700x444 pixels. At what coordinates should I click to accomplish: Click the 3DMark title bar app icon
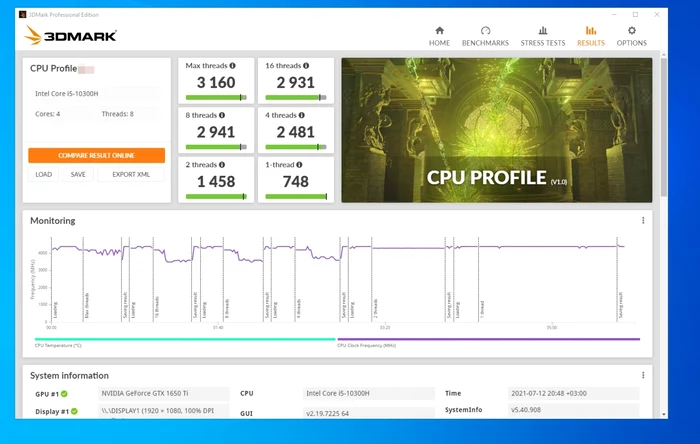click(22, 15)
